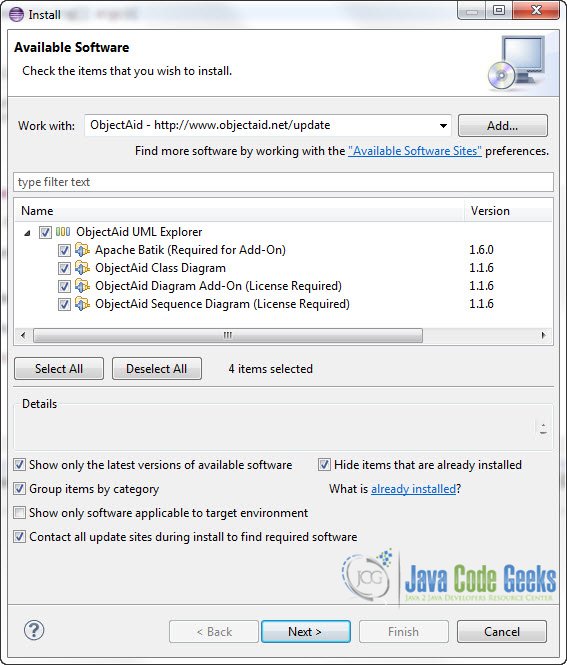Open the Available Software Sites link
Screen dimensions: 567x665
[415, 151]
